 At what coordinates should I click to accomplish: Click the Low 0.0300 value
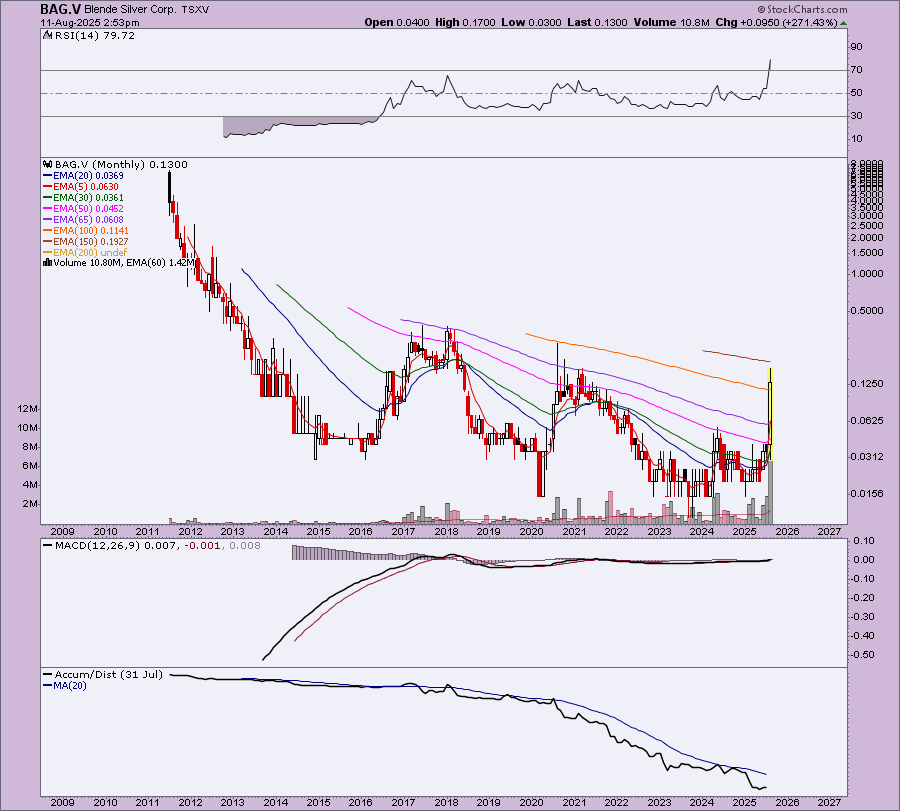coord(532,22)
